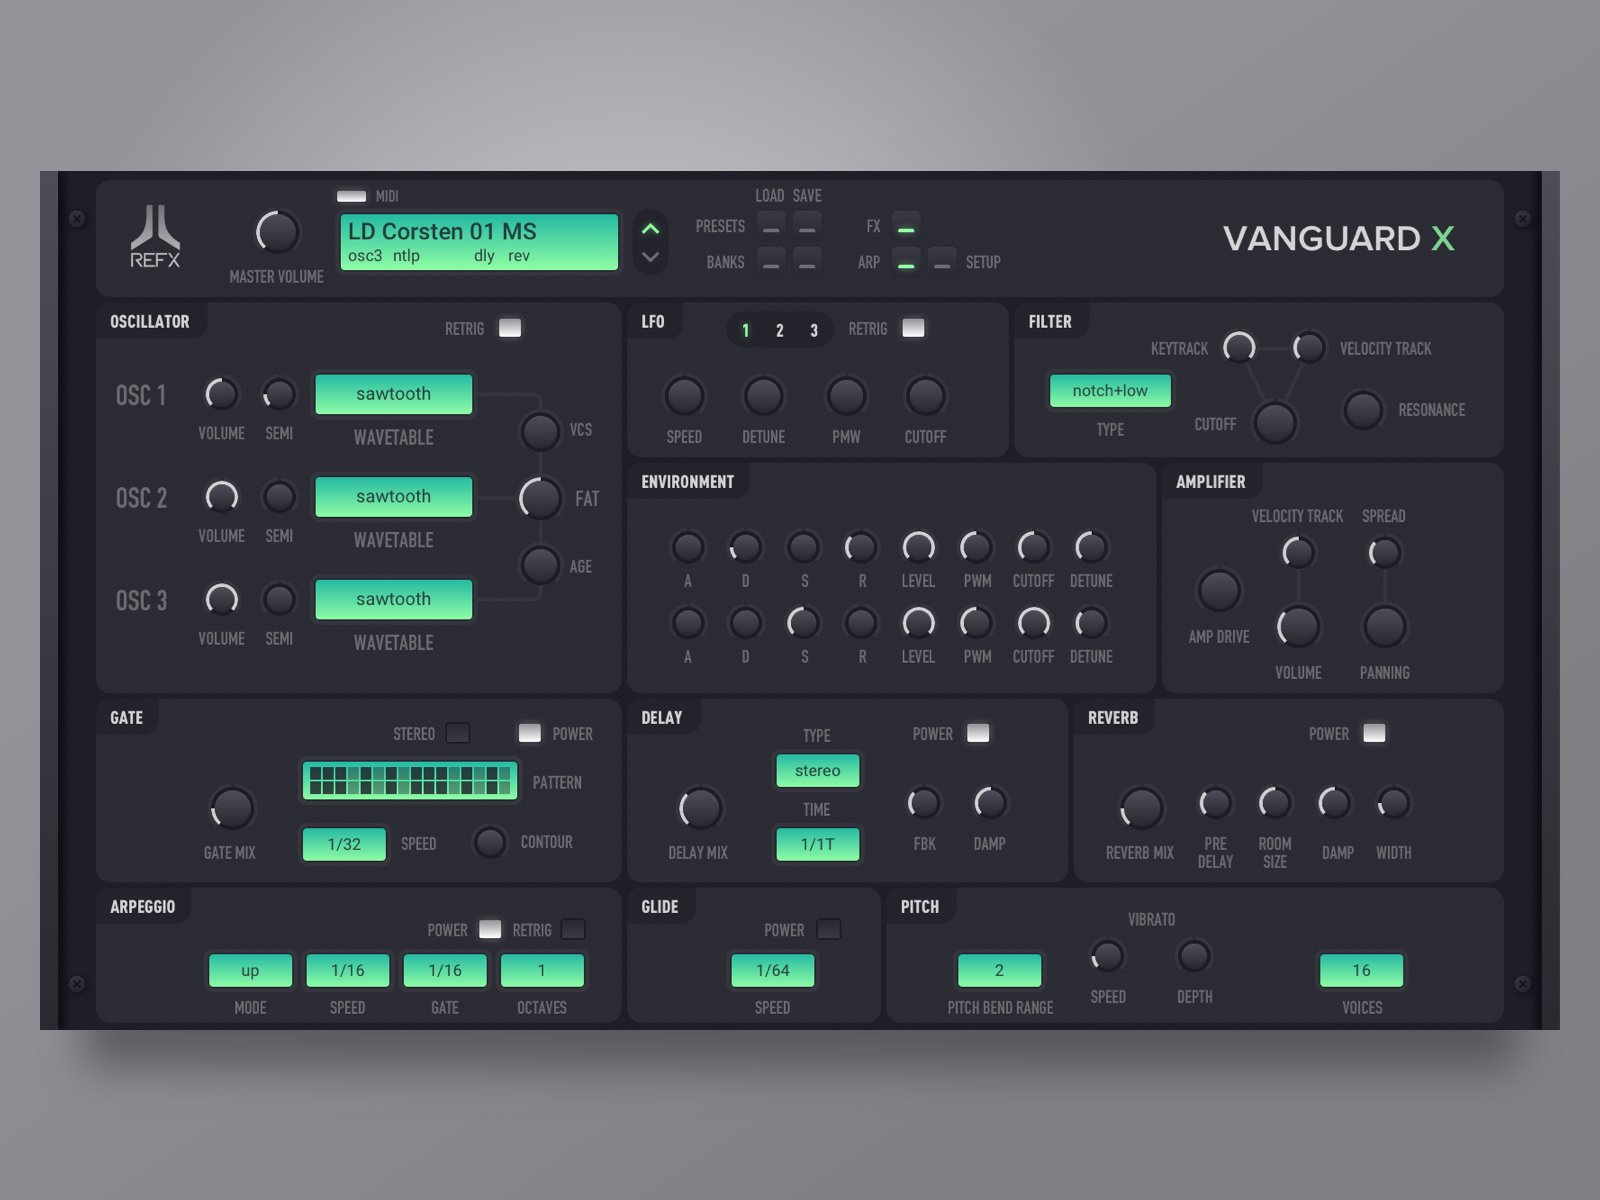This screenshot has width=1600, height=1200.
Task: Toggle the Gate Stereo checkbox
Action: point(458,733)
